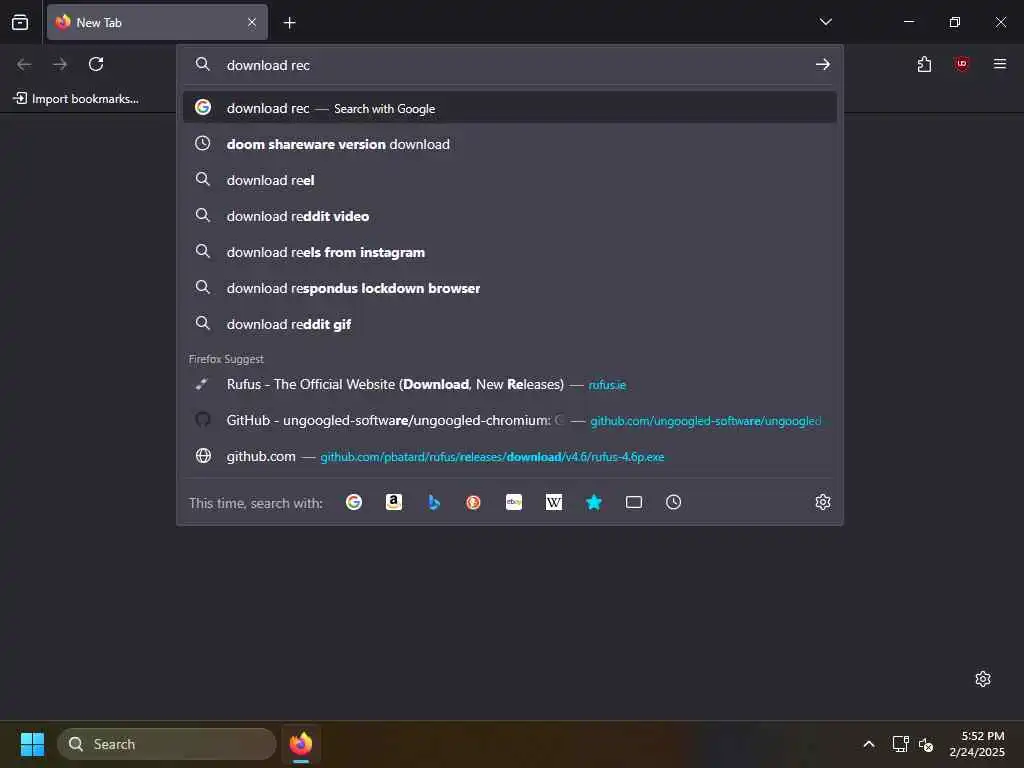Viewport: 1024px width, 768px height.
Task: Select 'download respondus lockdown browser' suggestion
Action: click(x=509, y=287)
